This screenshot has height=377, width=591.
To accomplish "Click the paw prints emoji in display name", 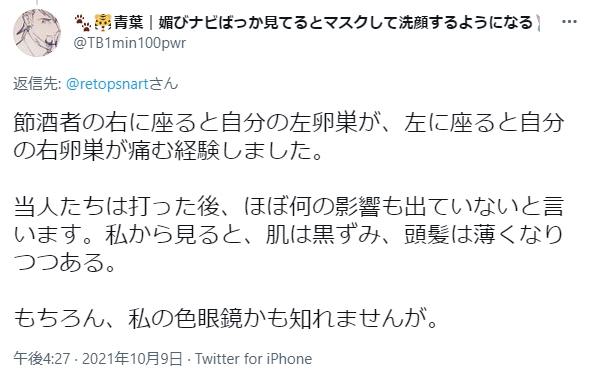I will click(x=83, y=23).
